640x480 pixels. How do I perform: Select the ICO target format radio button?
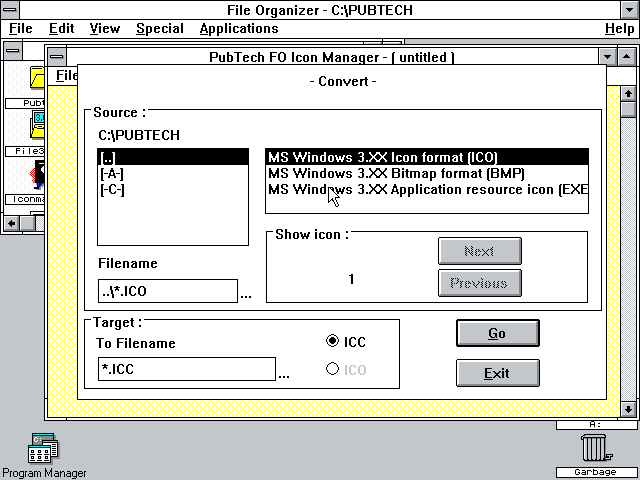332,369
